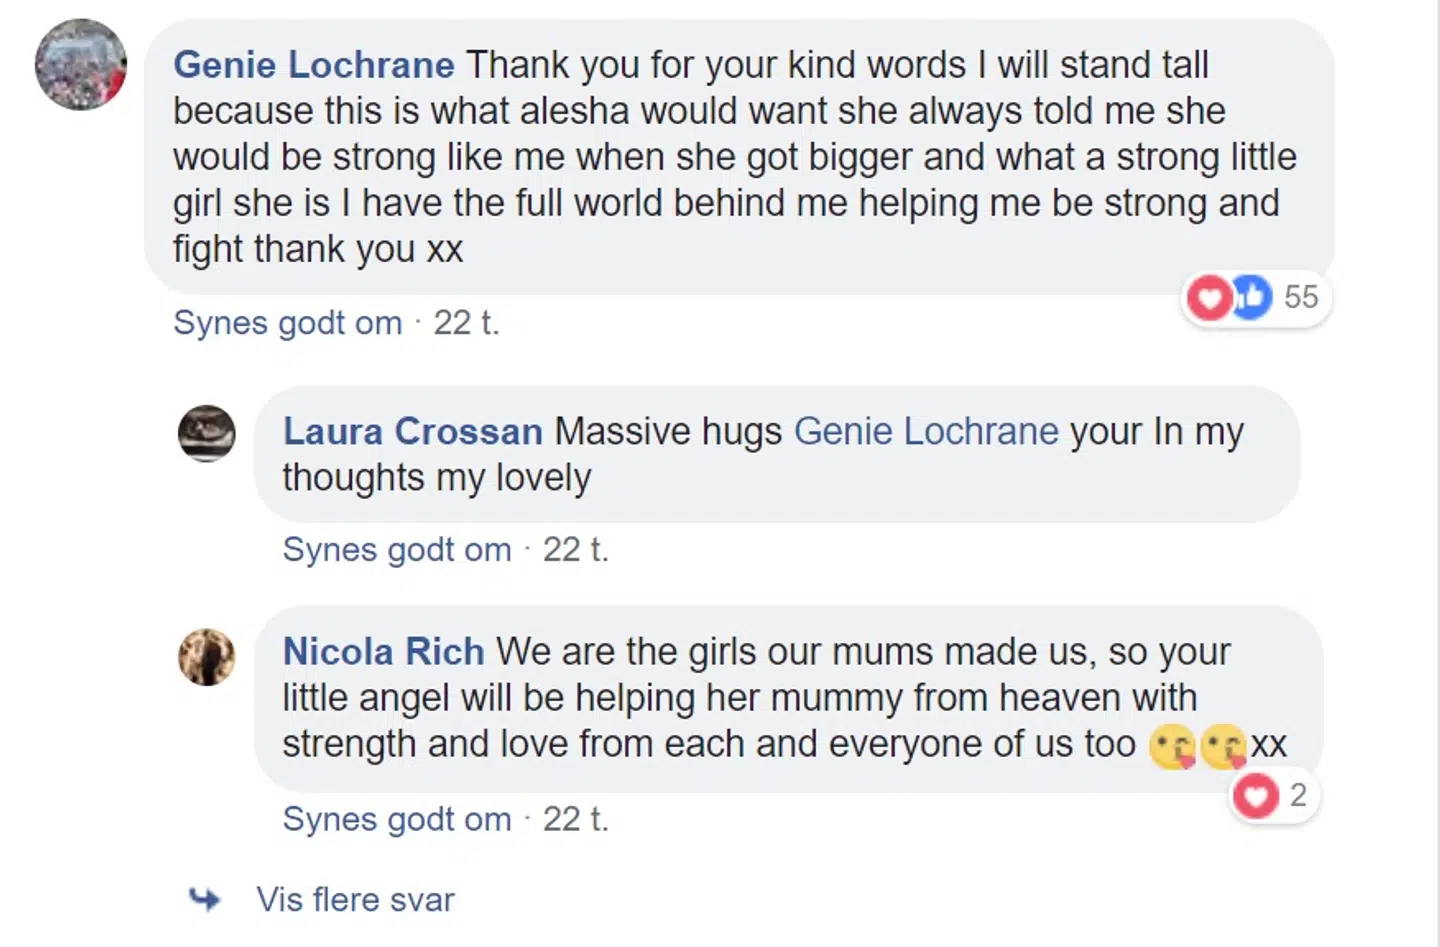This screenshot has height=947, width=1440.
Task: Like Genie Lochrane's comment with Synes godt om
Action: [x=287, y=322]
